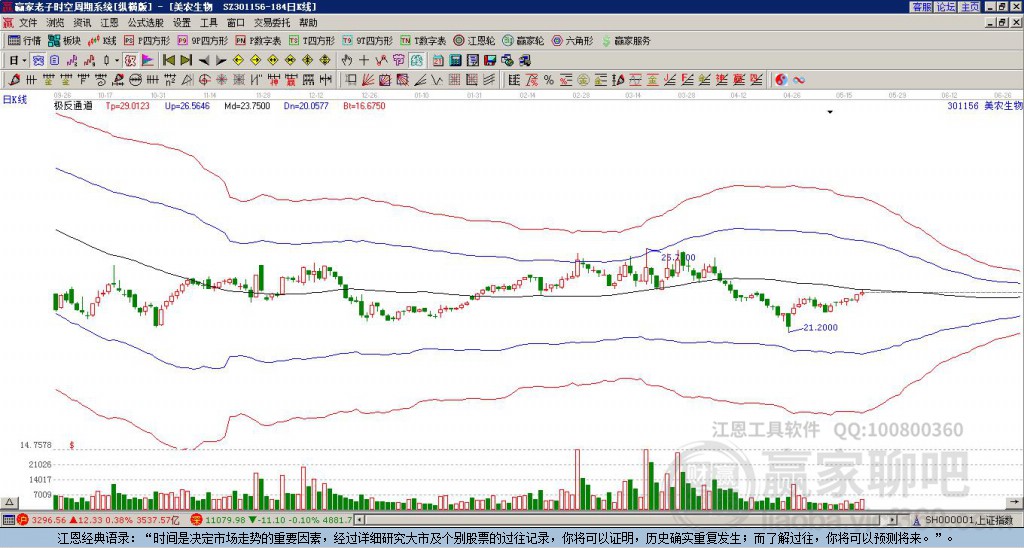Select the hand pan tool

347,60
